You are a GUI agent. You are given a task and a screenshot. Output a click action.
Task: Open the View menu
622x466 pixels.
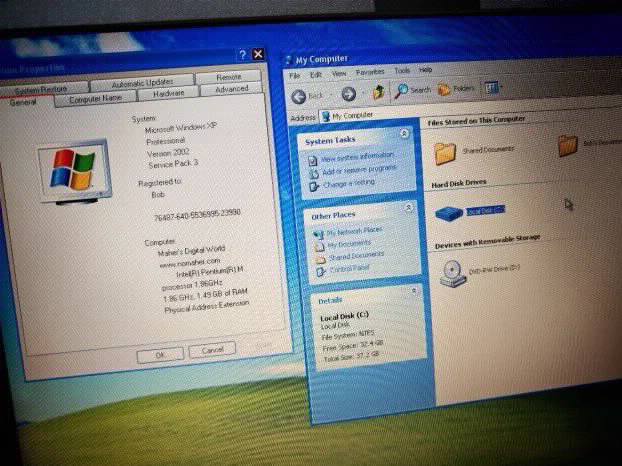tap(339, 74)
